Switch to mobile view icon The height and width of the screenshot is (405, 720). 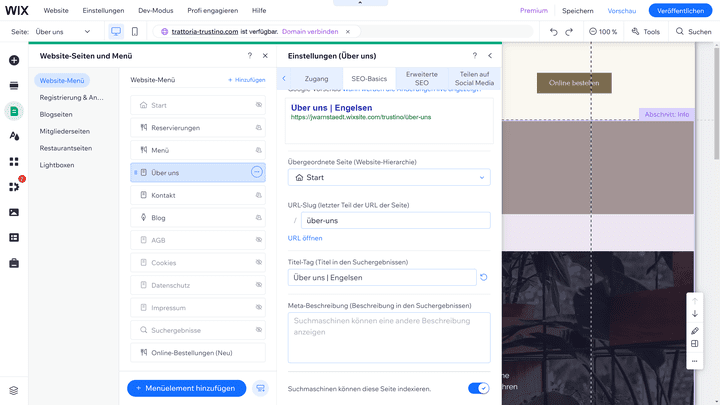tap(135, 32)
